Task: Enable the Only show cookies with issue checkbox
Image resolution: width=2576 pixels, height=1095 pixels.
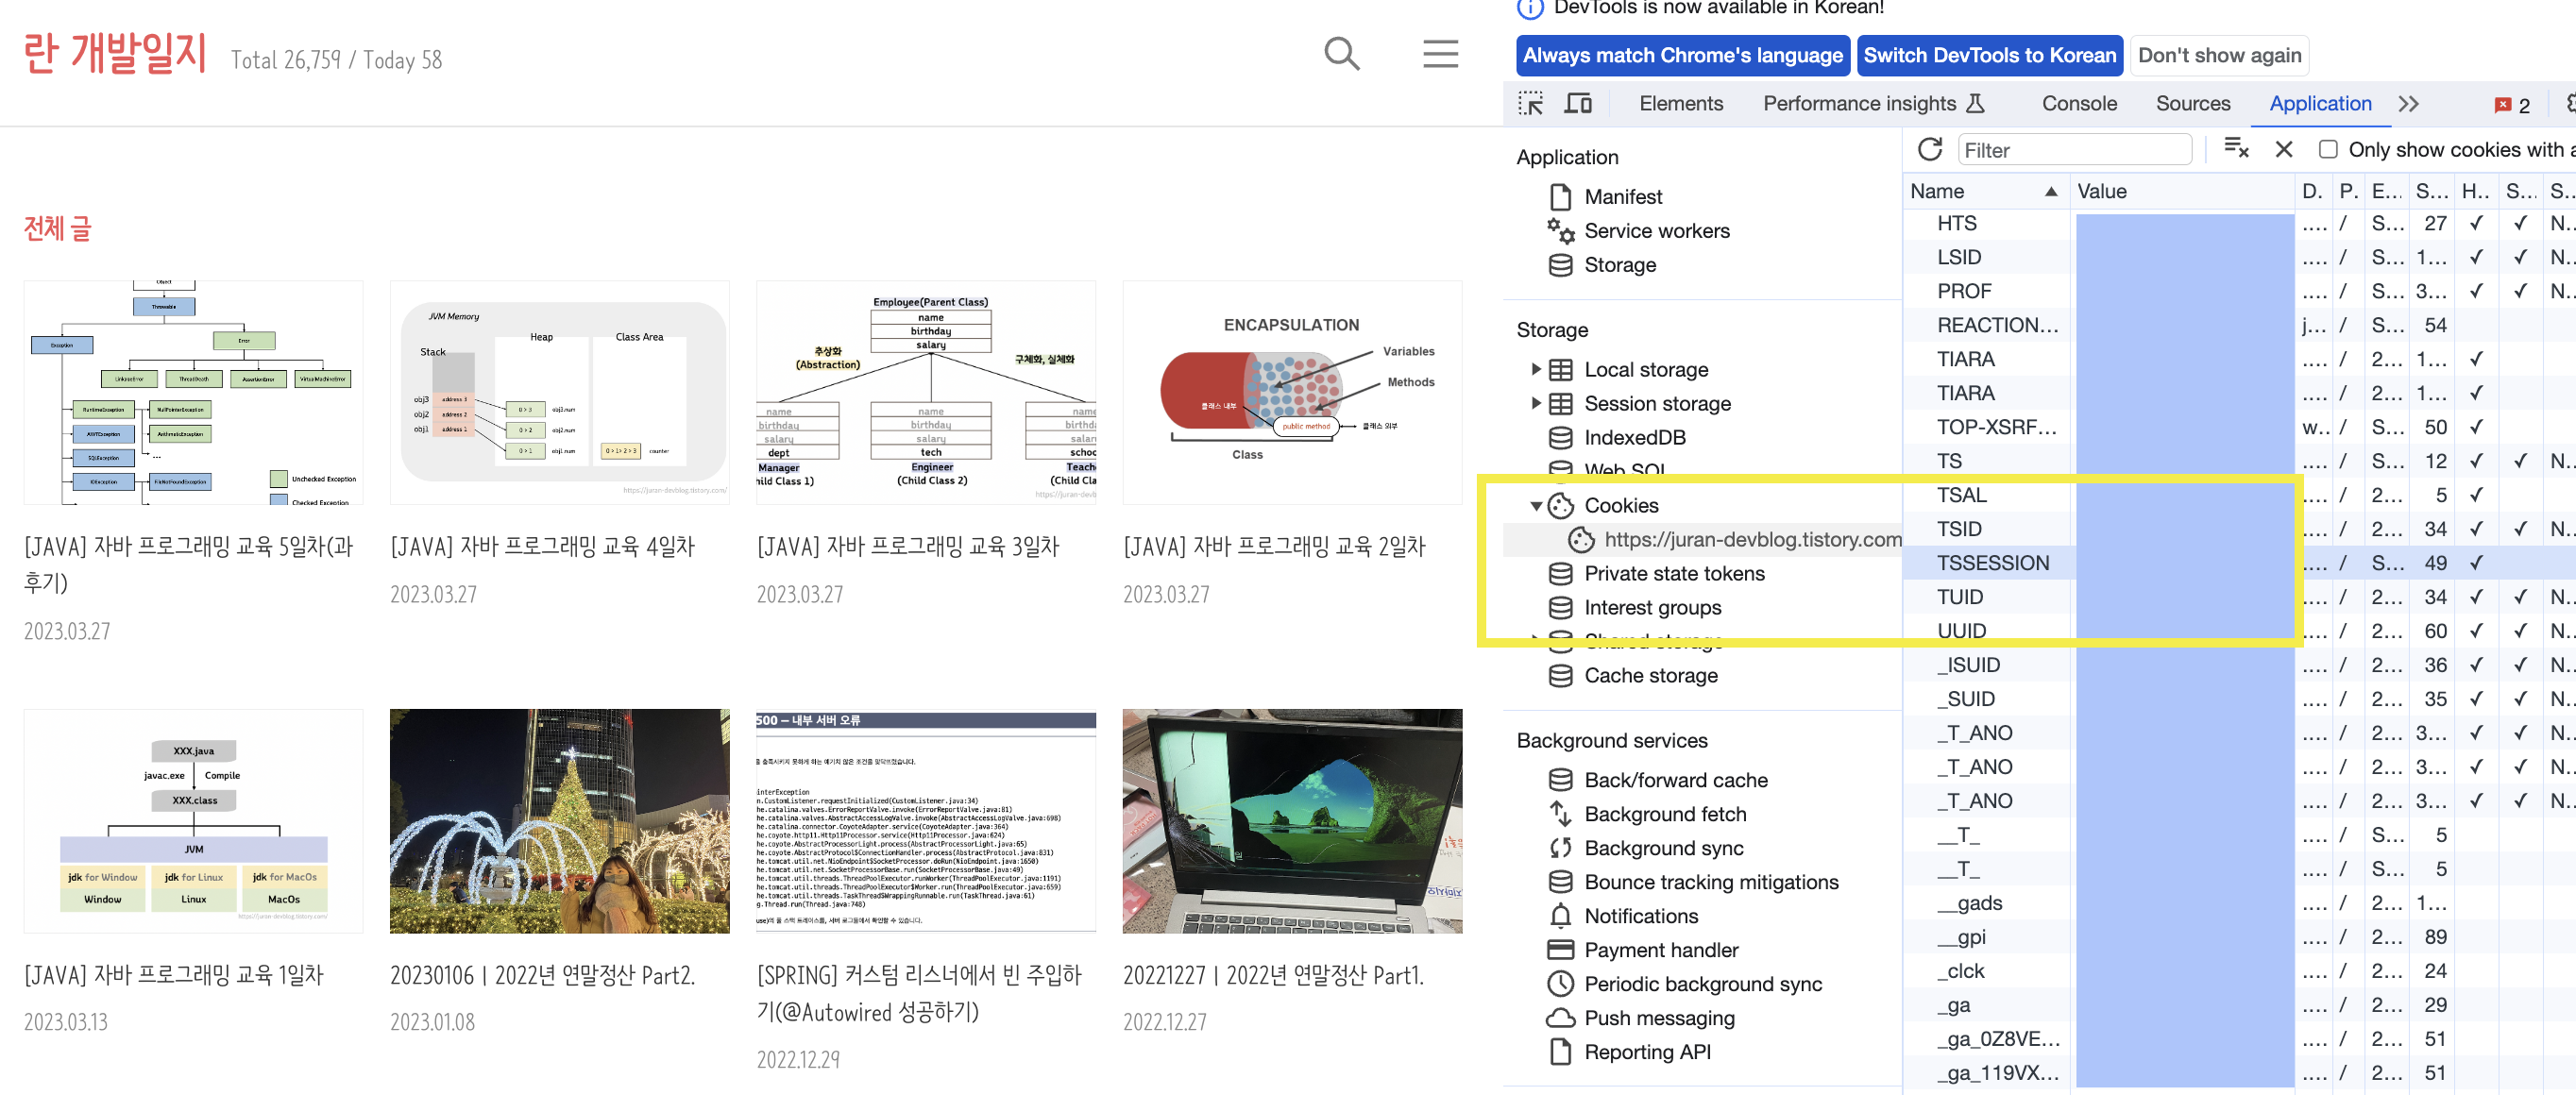Action: (2328, 150)
